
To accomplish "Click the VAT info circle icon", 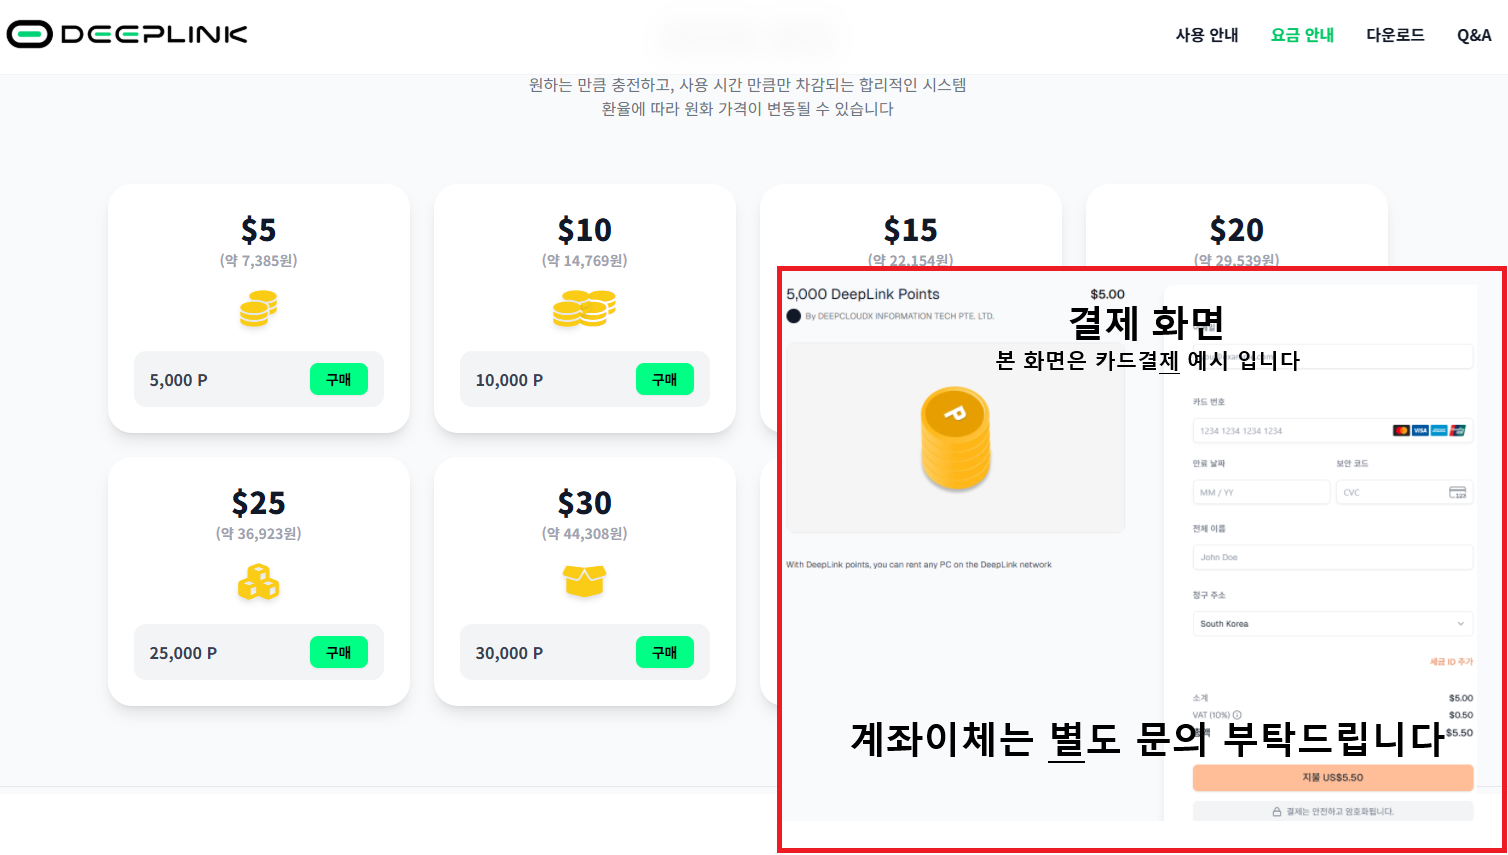I will [x=1237, y=715].
